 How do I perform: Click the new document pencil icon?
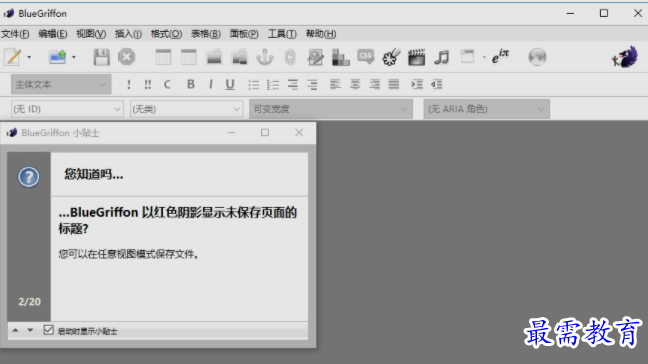(x=13, y=57)
